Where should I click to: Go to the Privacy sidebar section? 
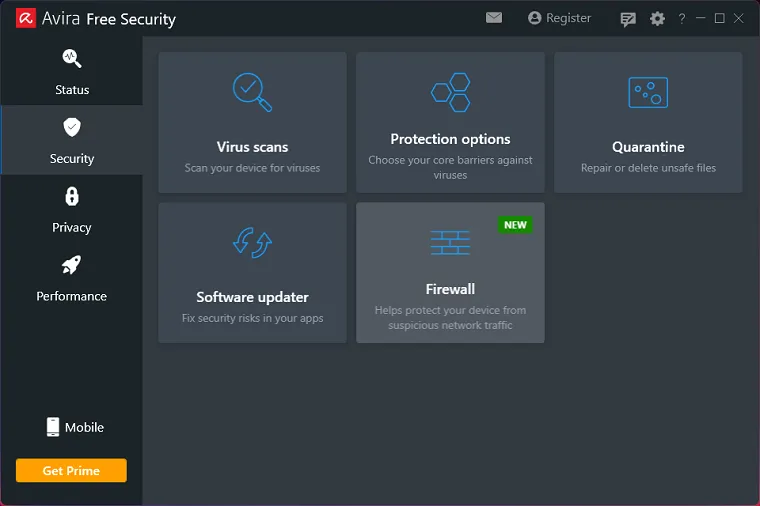tap(72, 209)
